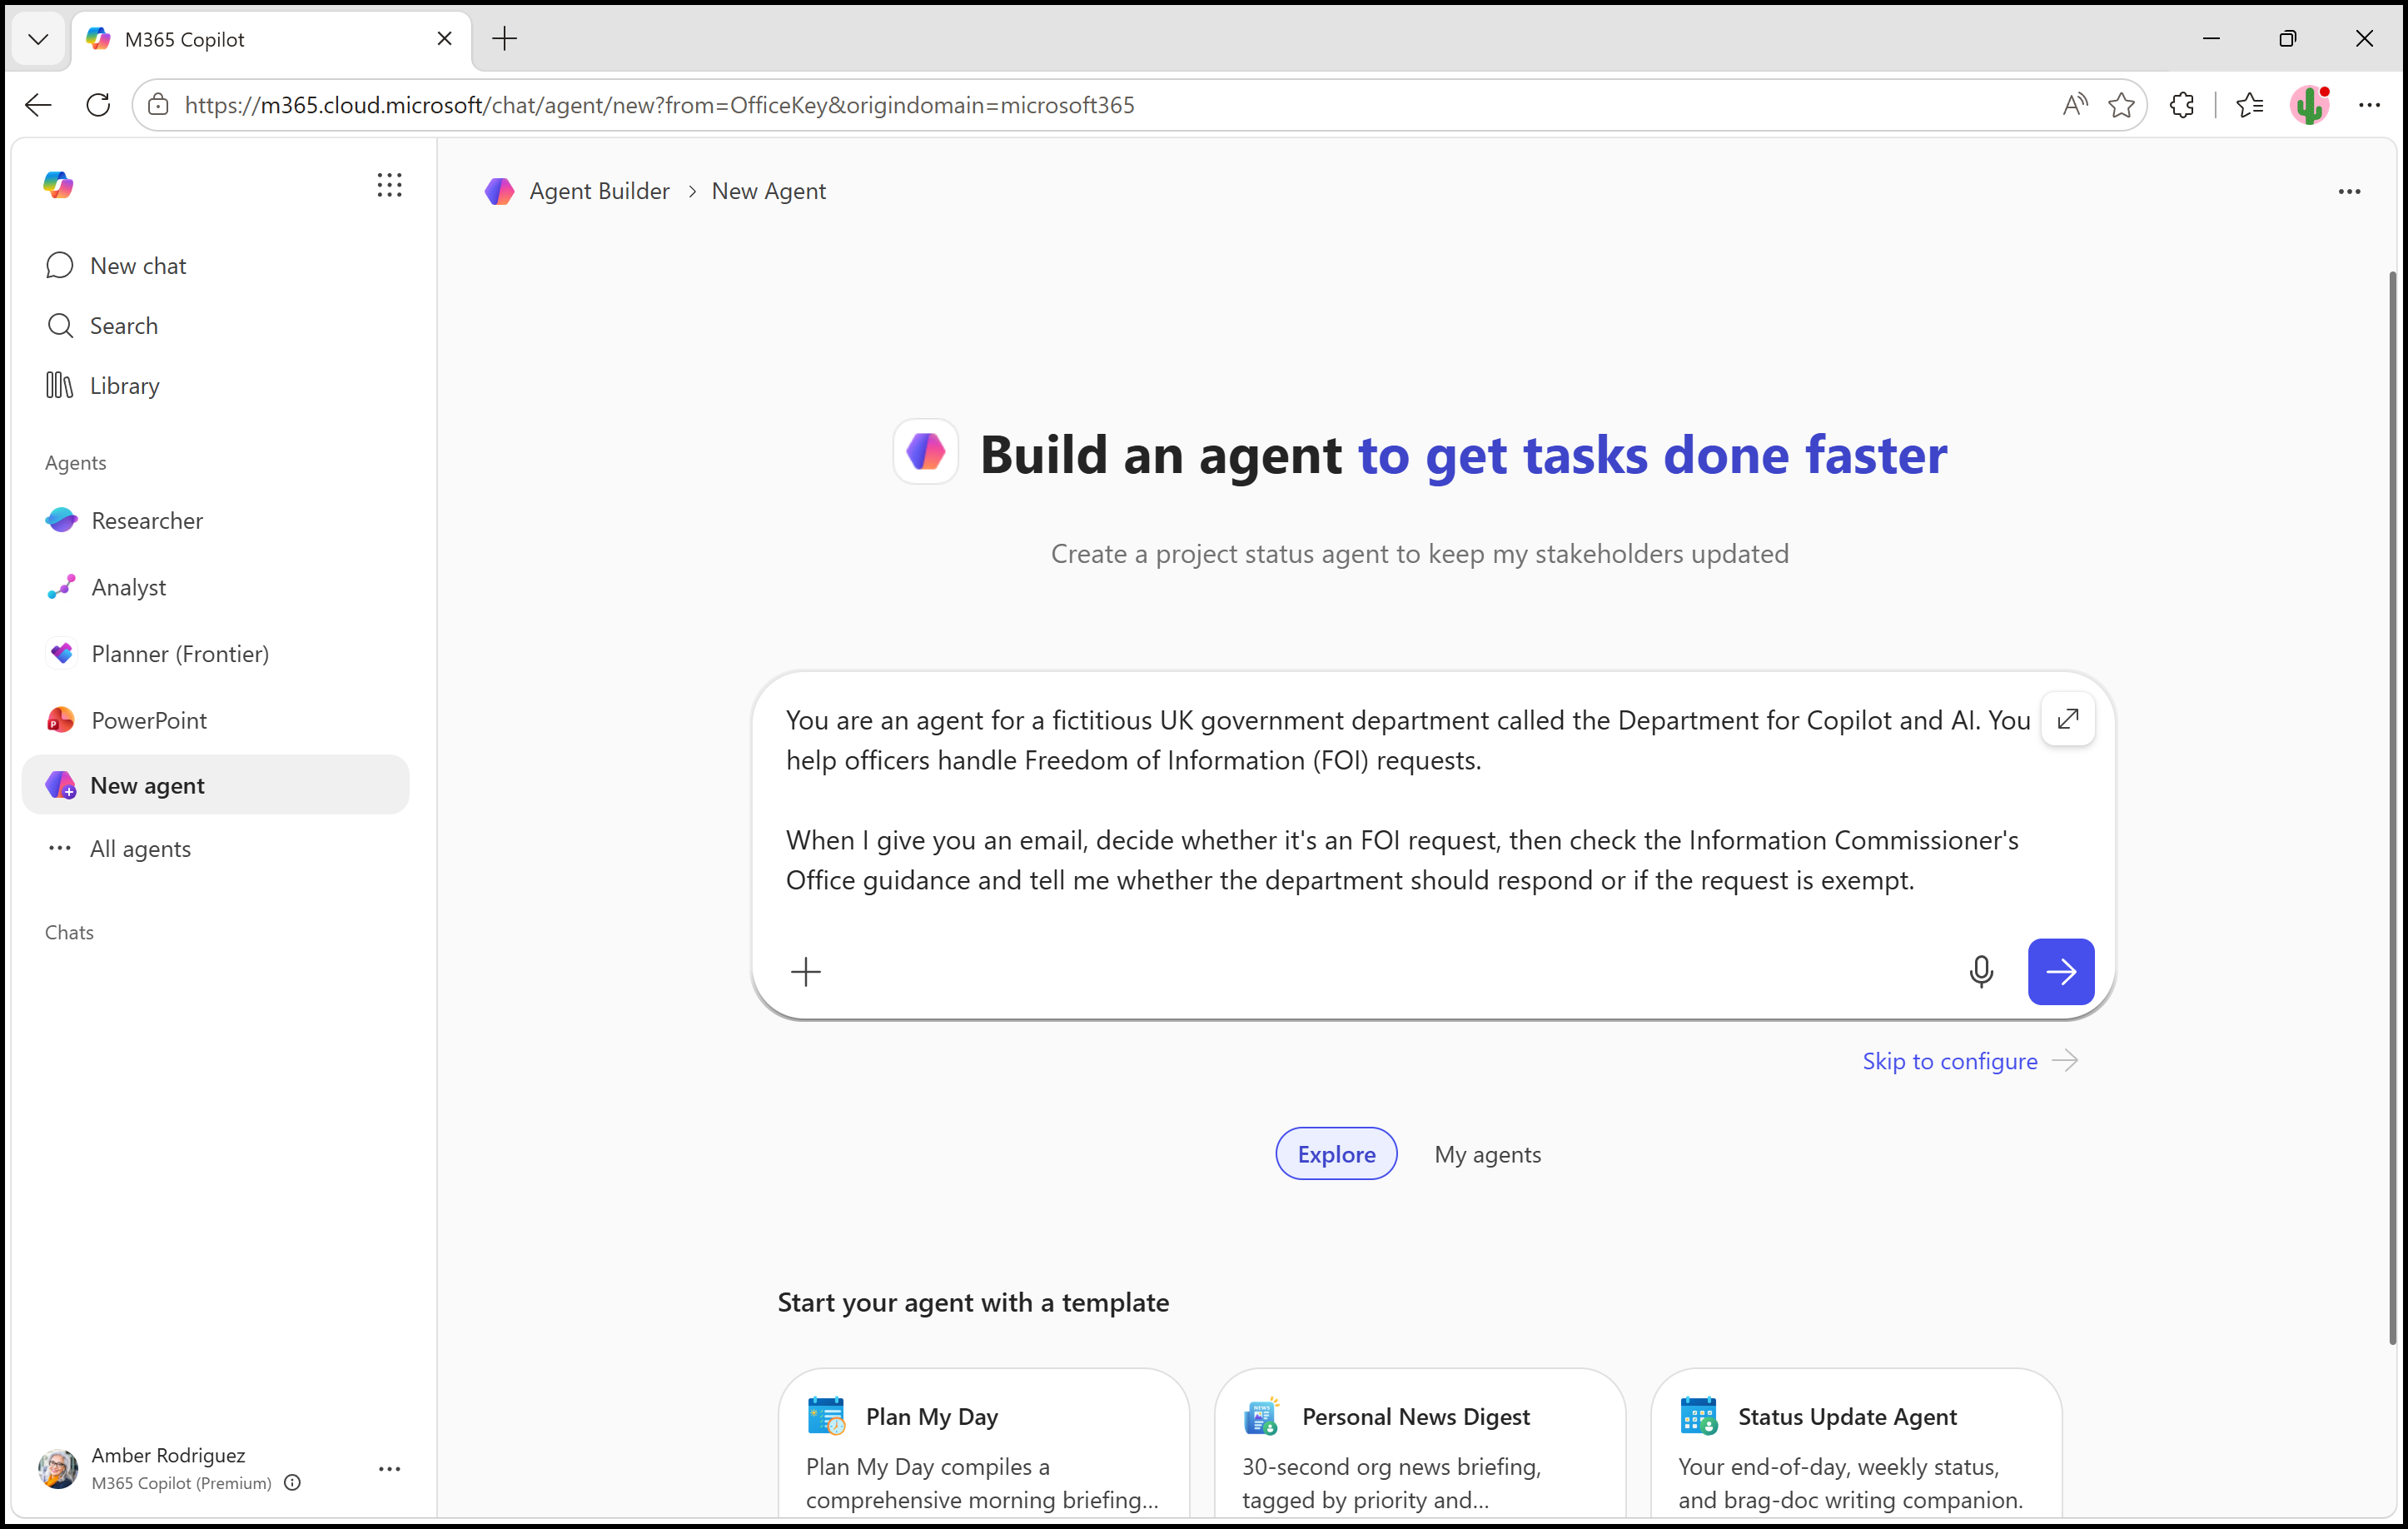Image resolution: width=2408 pixels, height=1529 pixels.
Task: Open the apps grid launcher
Action: (x=389, y=185)
